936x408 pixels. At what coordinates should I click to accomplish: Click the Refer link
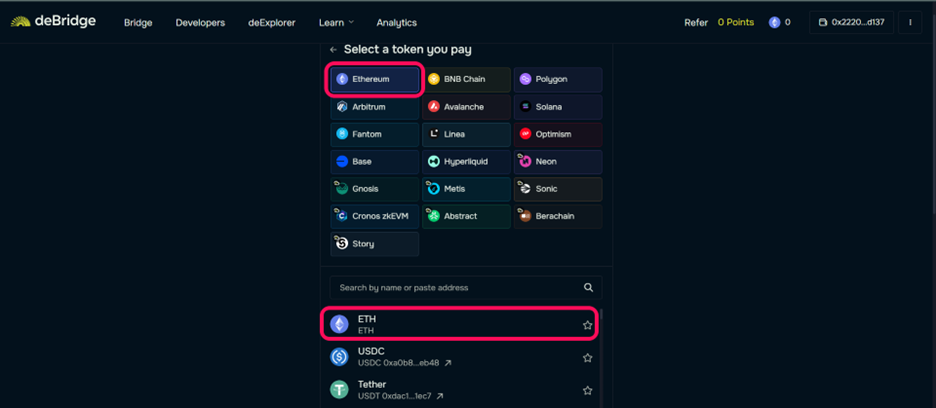(695, 23)
